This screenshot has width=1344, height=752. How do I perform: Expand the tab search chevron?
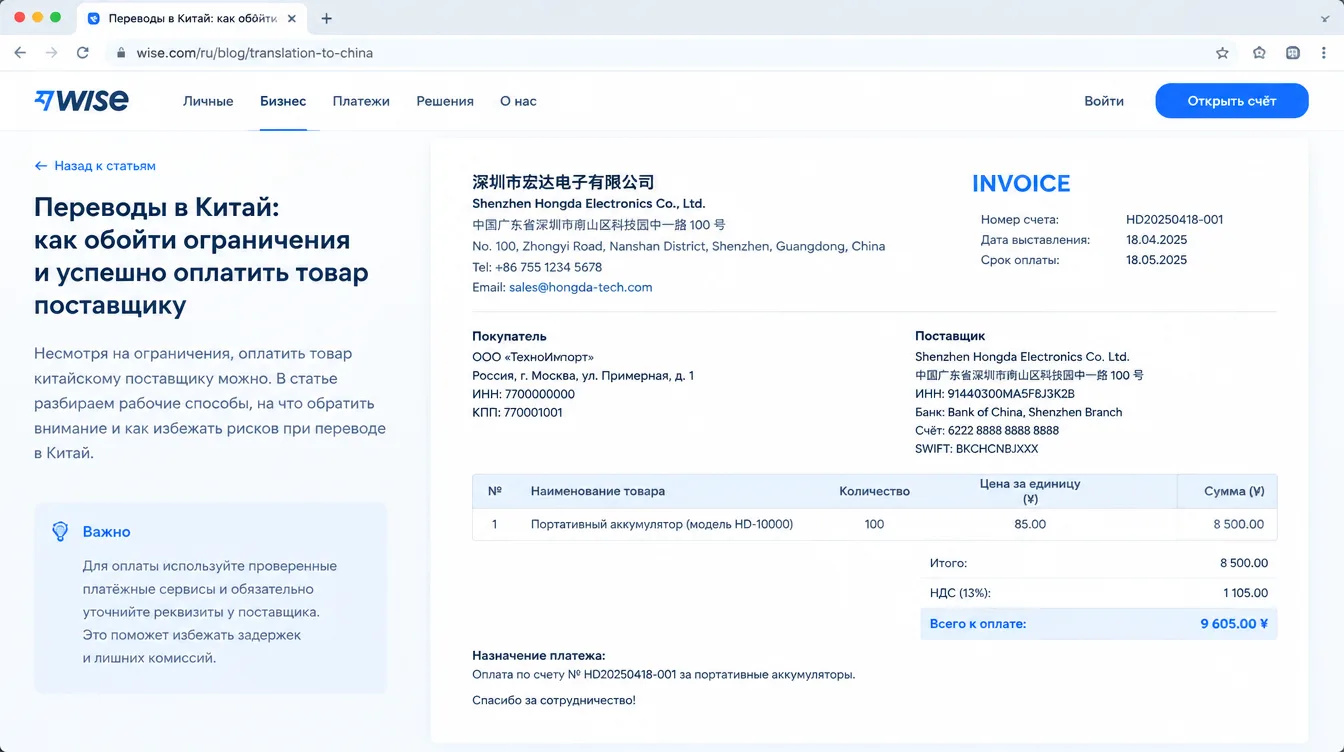[1325, 18]
